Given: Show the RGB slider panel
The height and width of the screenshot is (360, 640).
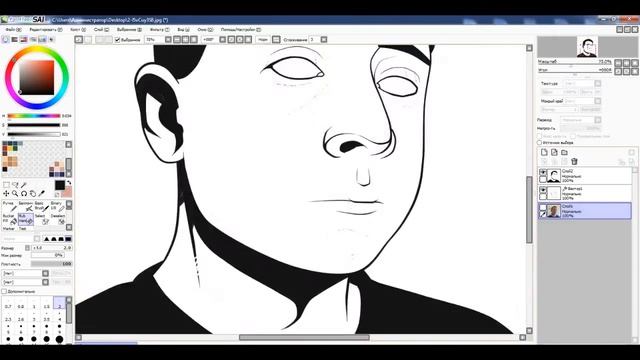Looking at the screenshot, I should (x=15, y=40).
